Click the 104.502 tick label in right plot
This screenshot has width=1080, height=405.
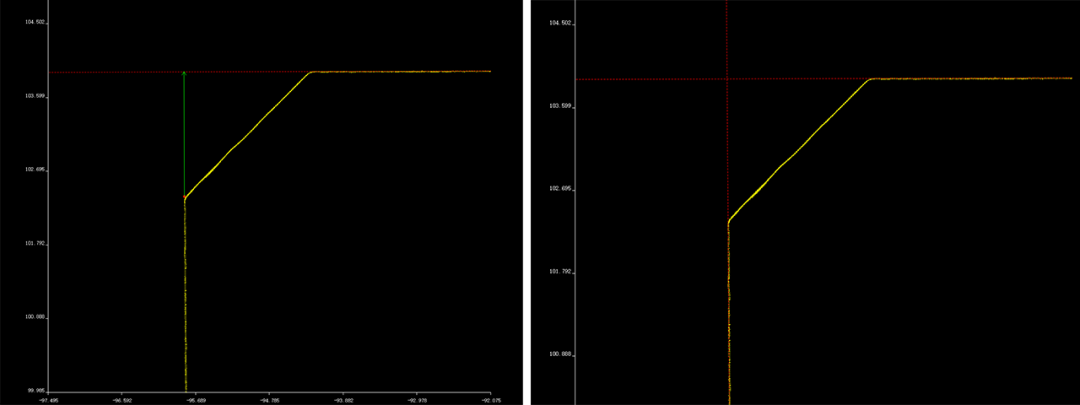tap(561, 23)
